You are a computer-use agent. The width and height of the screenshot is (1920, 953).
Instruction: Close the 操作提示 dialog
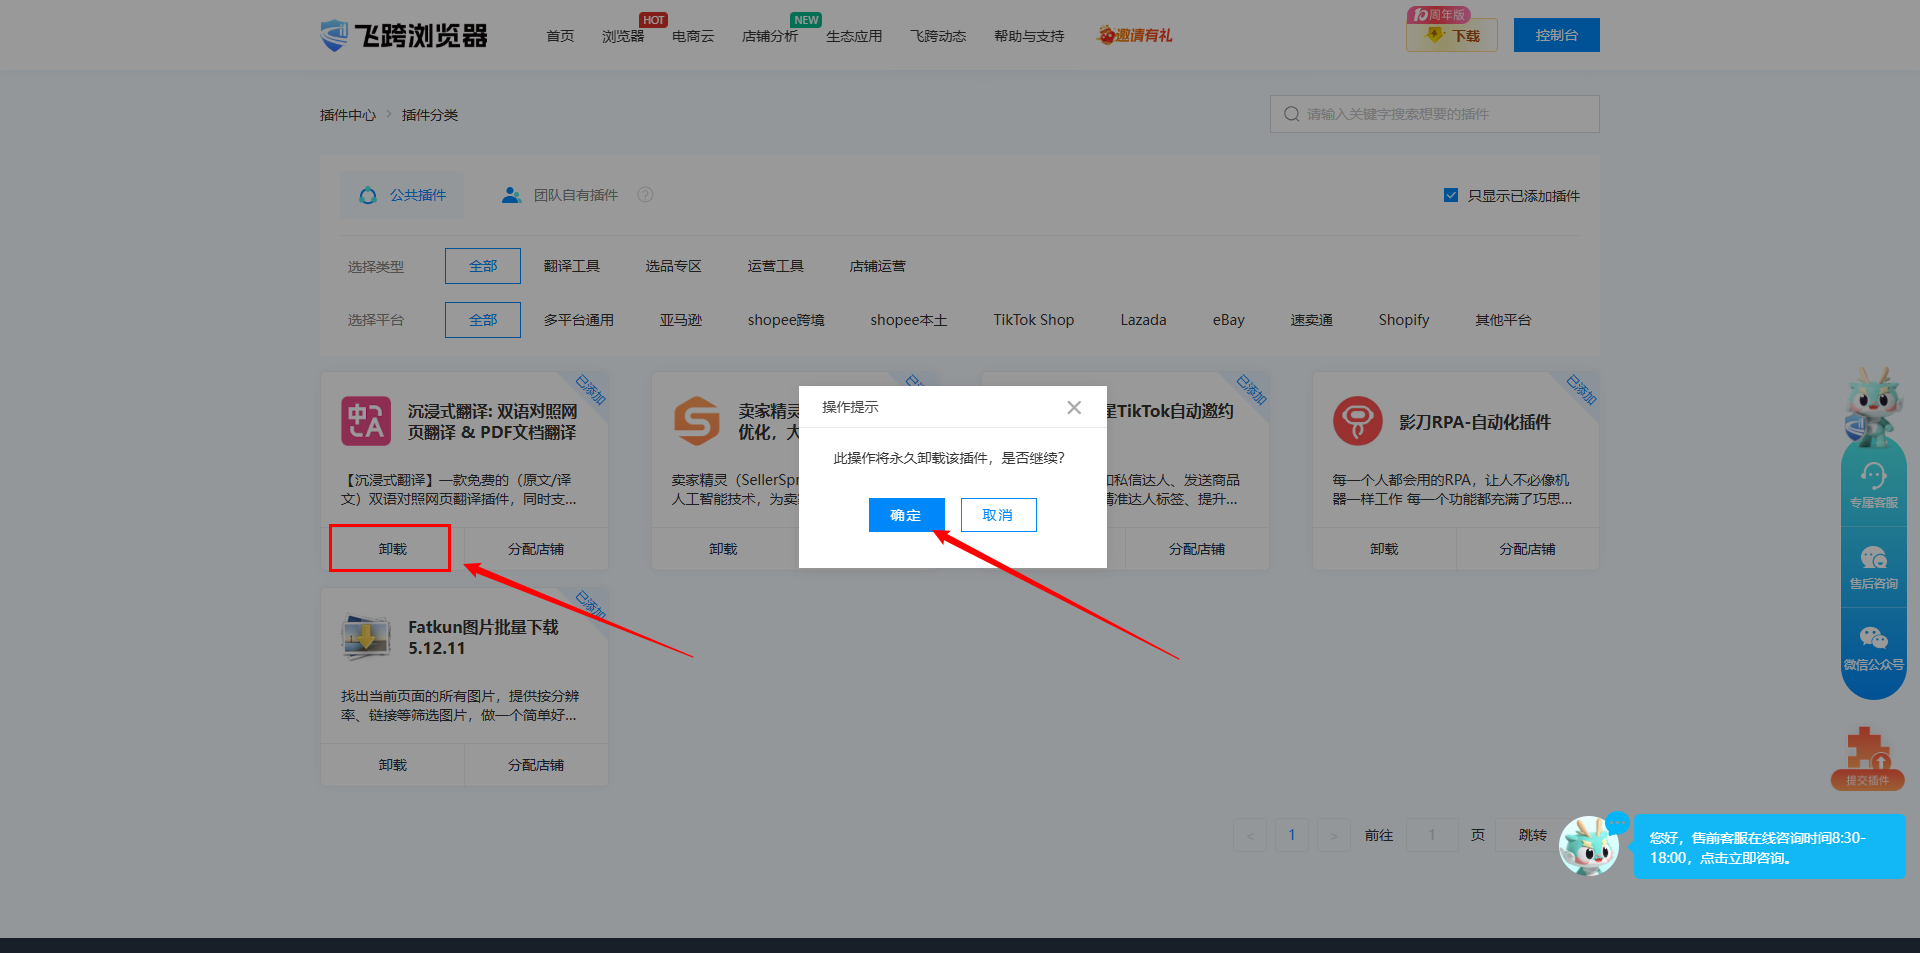1074,407
